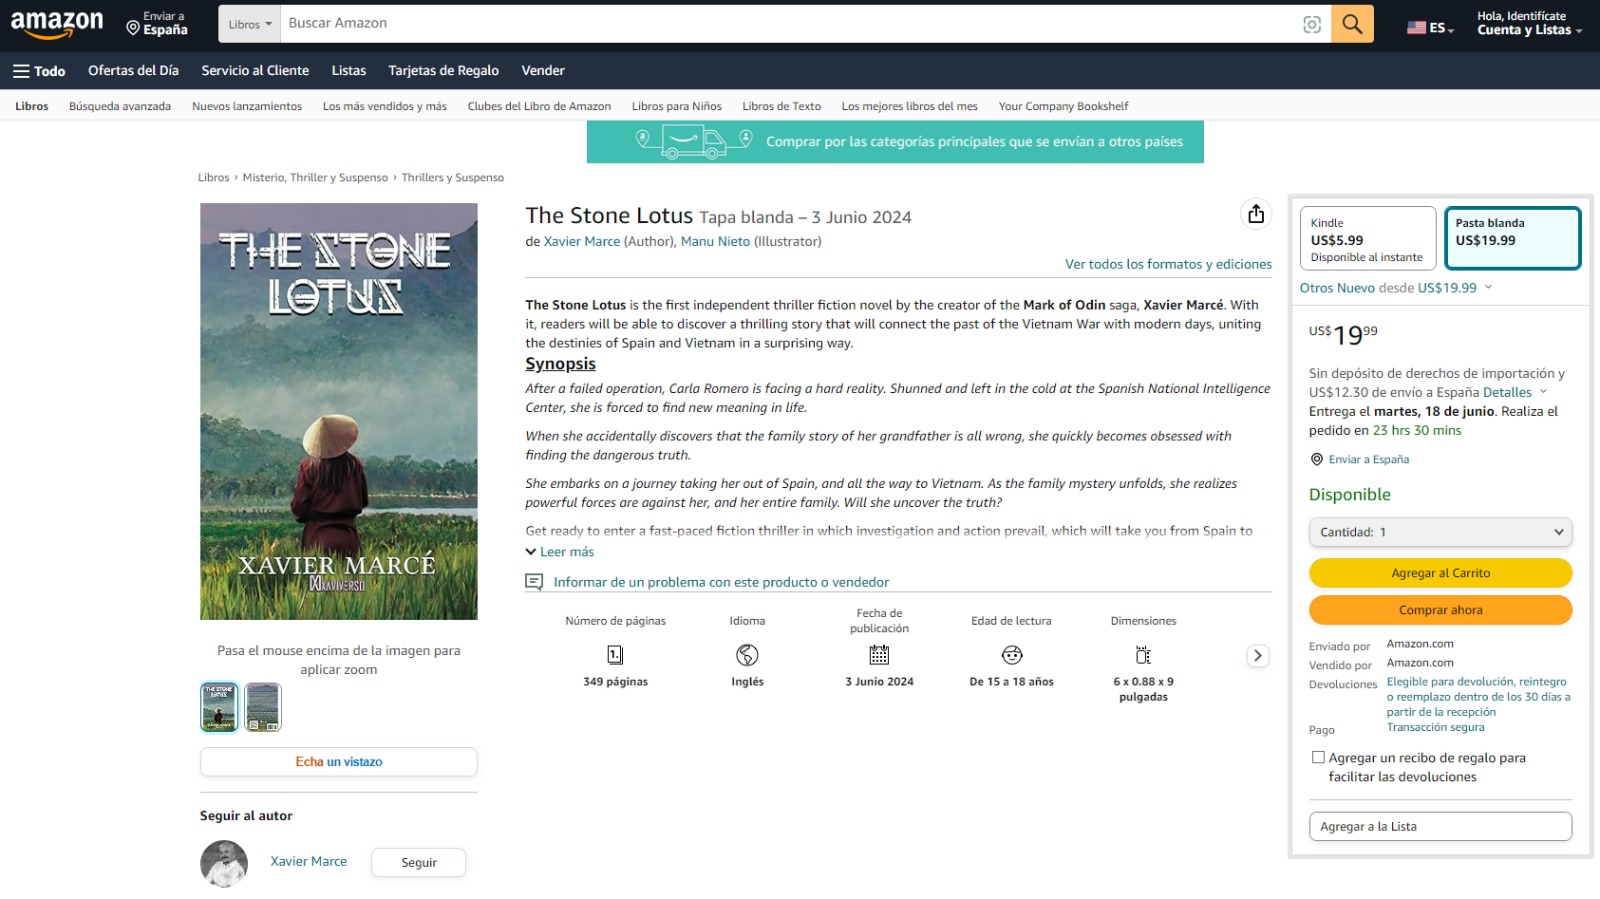This screenshot has width=1600, height=899.
Task: Open the Libros search category dropdown
Action: coord(249,24)
